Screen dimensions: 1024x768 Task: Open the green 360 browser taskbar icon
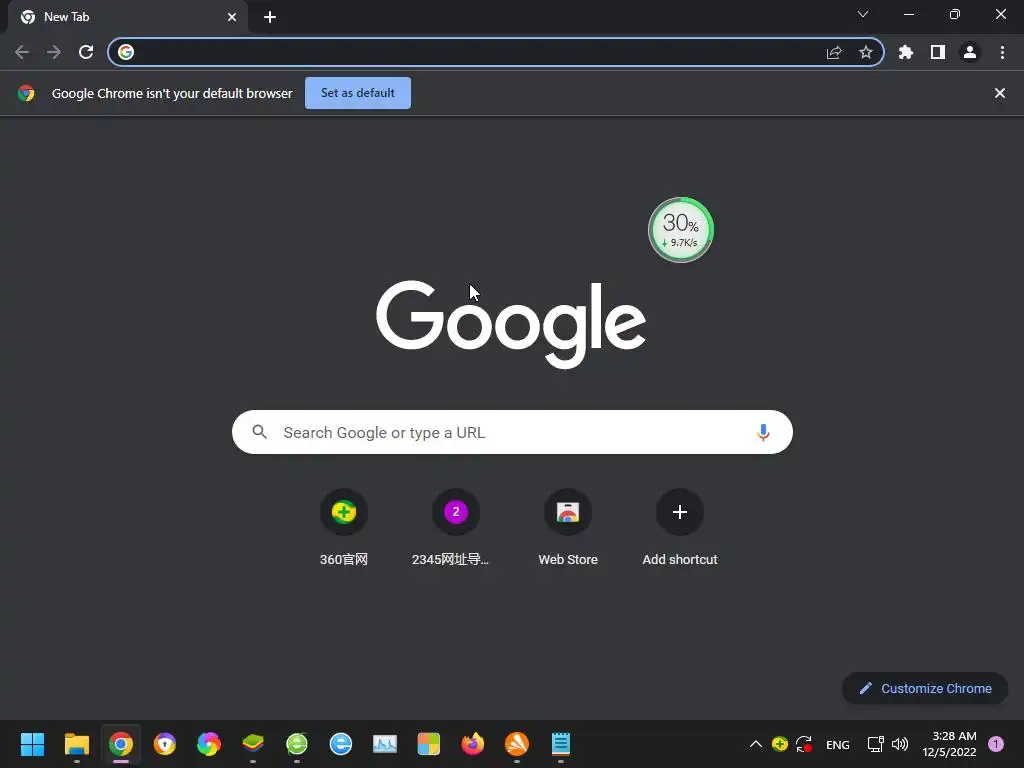296,744
